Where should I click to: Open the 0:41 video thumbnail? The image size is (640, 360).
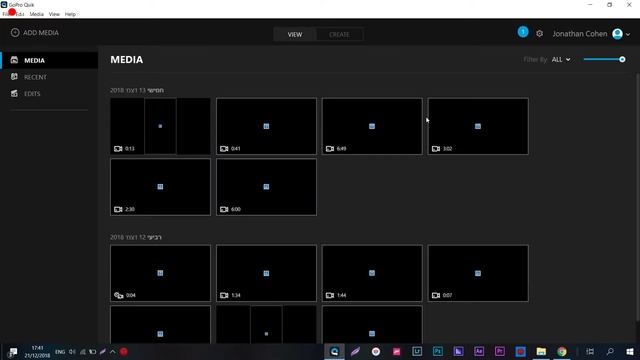(266, 126)
